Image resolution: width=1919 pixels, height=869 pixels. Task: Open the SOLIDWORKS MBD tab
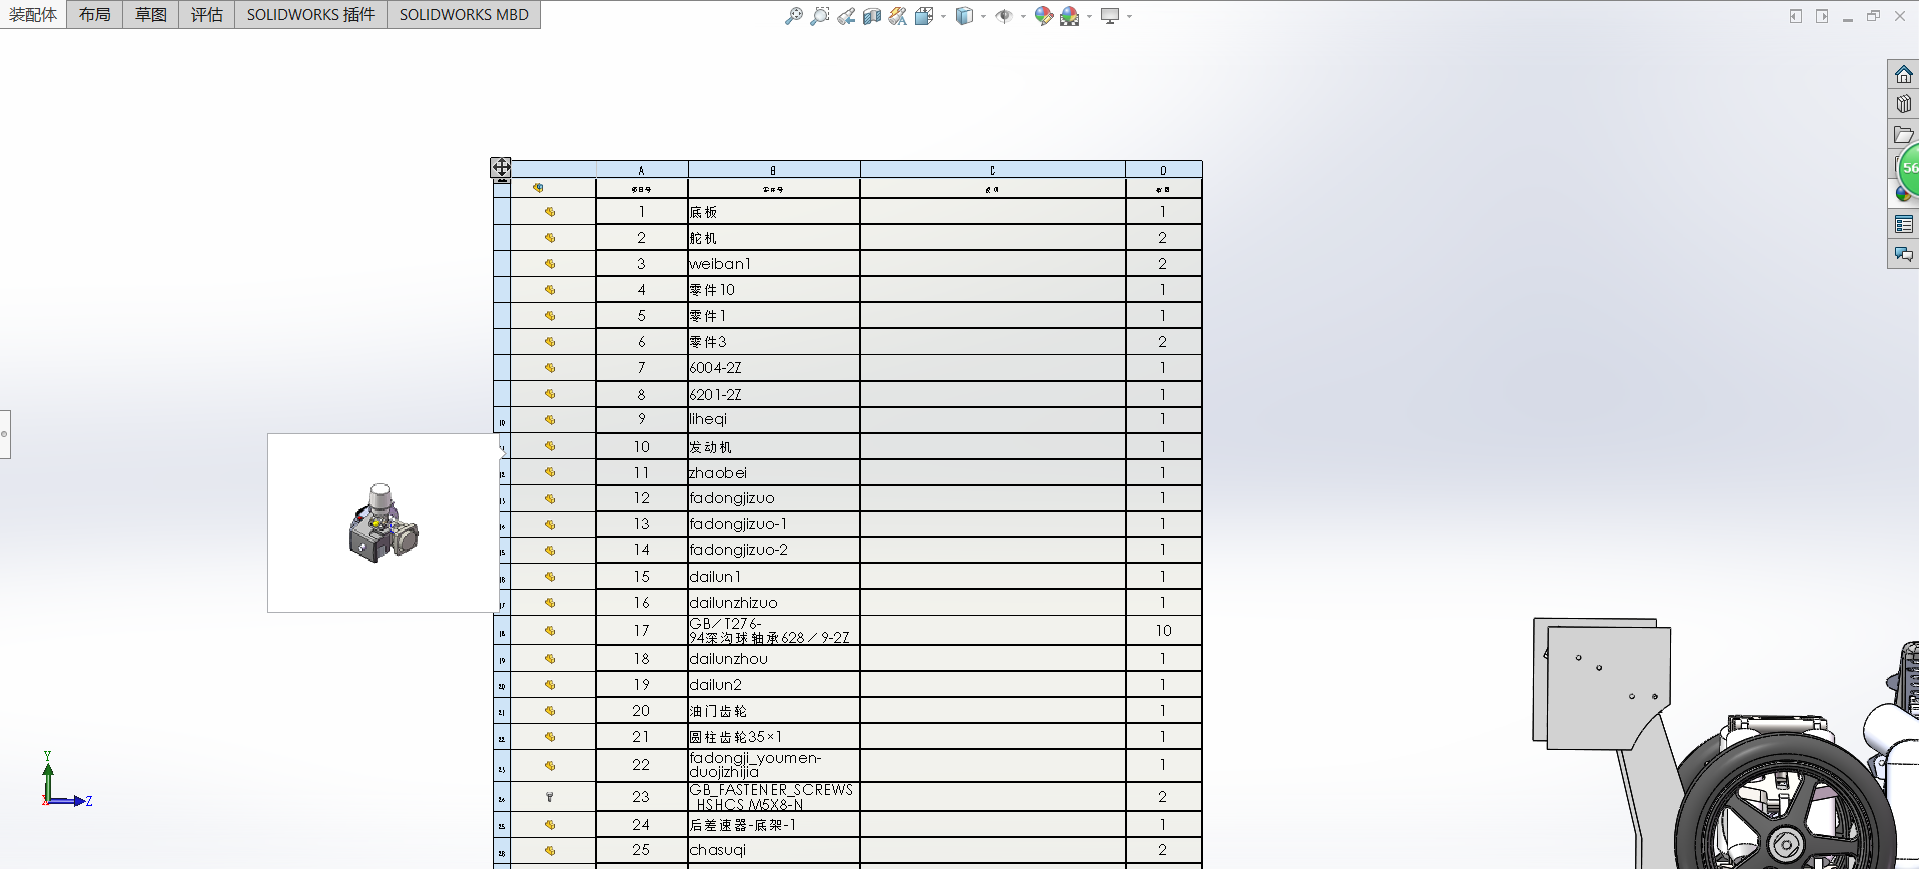click(x=464, y=14)
